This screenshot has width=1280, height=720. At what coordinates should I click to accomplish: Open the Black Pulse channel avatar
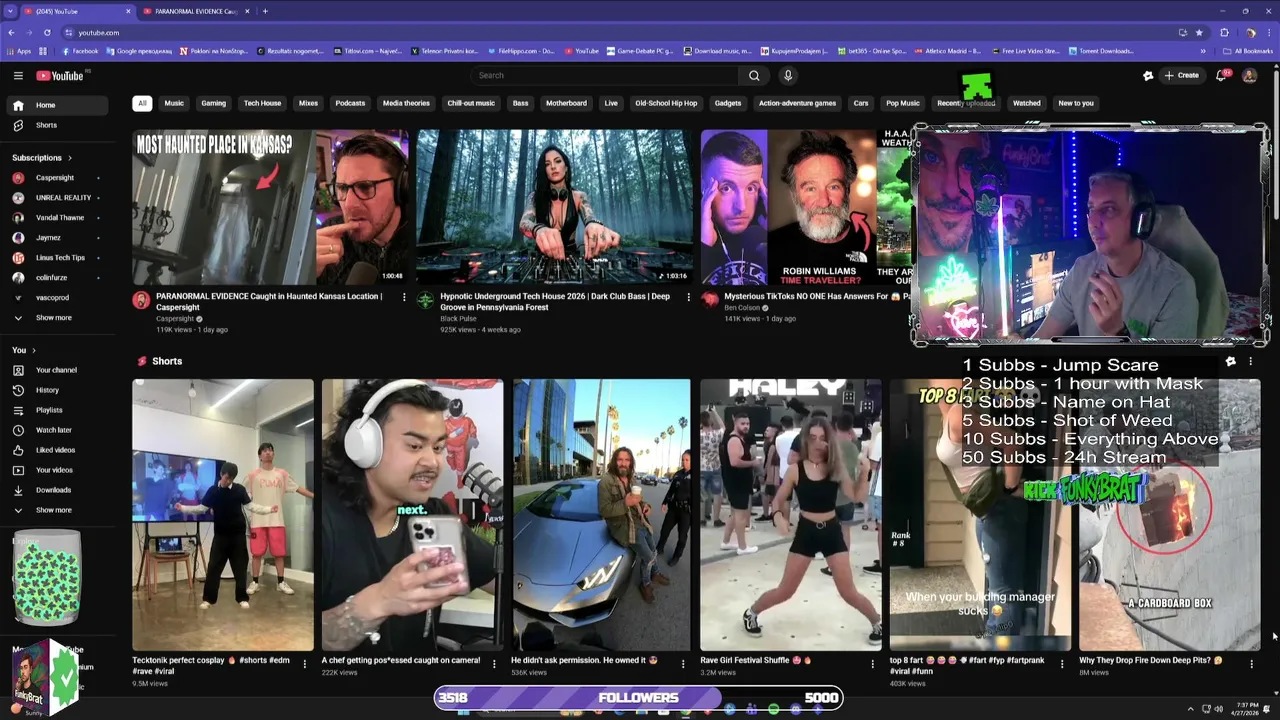click(425, 300)
